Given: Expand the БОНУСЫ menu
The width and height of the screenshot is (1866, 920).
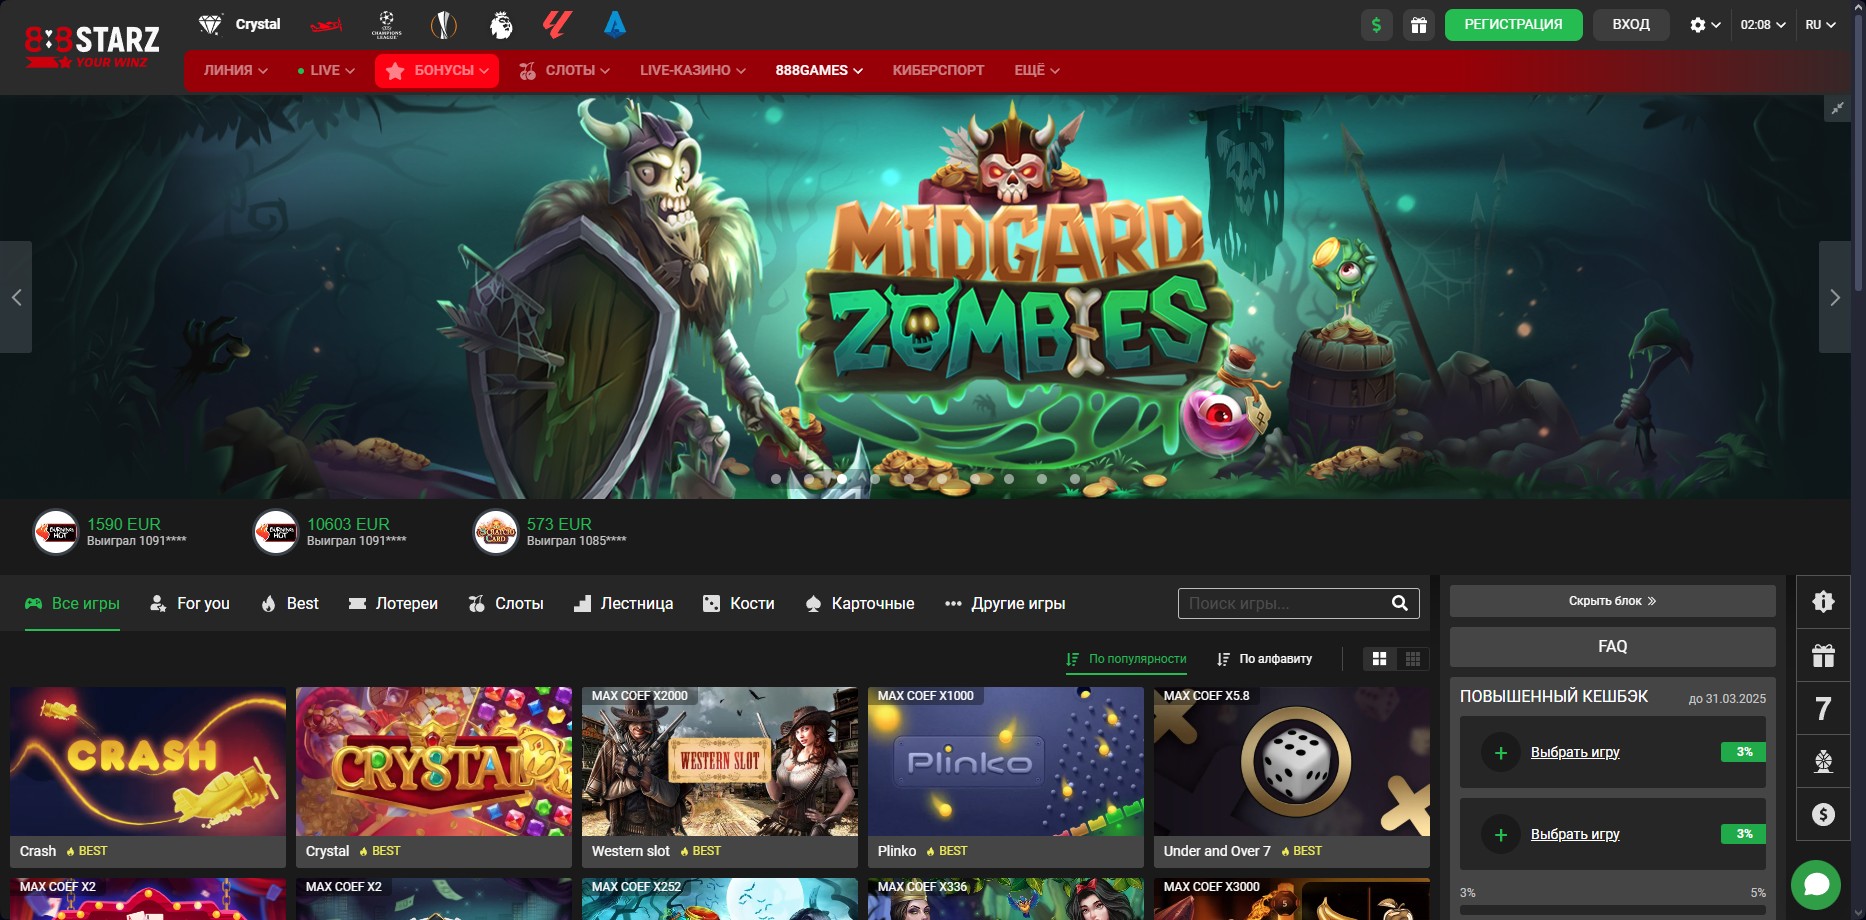Looking at the screenshot, I should (x=437, y=70).
